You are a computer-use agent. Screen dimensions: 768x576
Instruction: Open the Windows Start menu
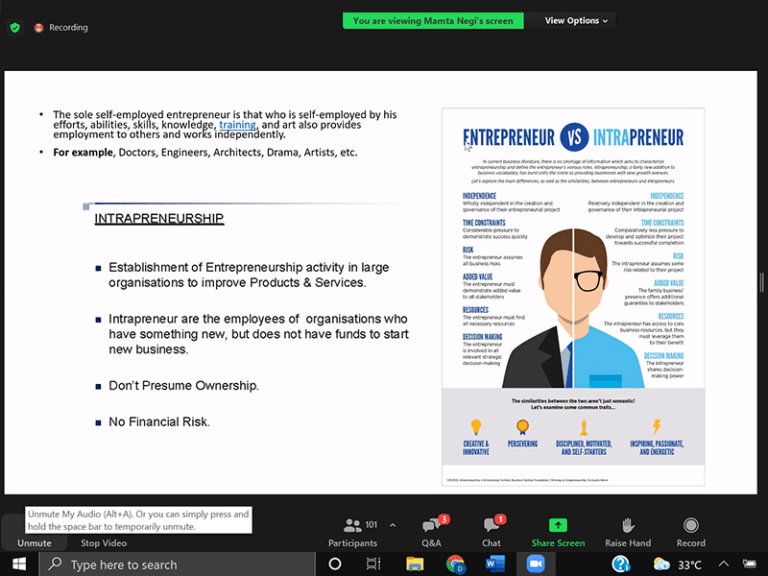pos(18,564)
